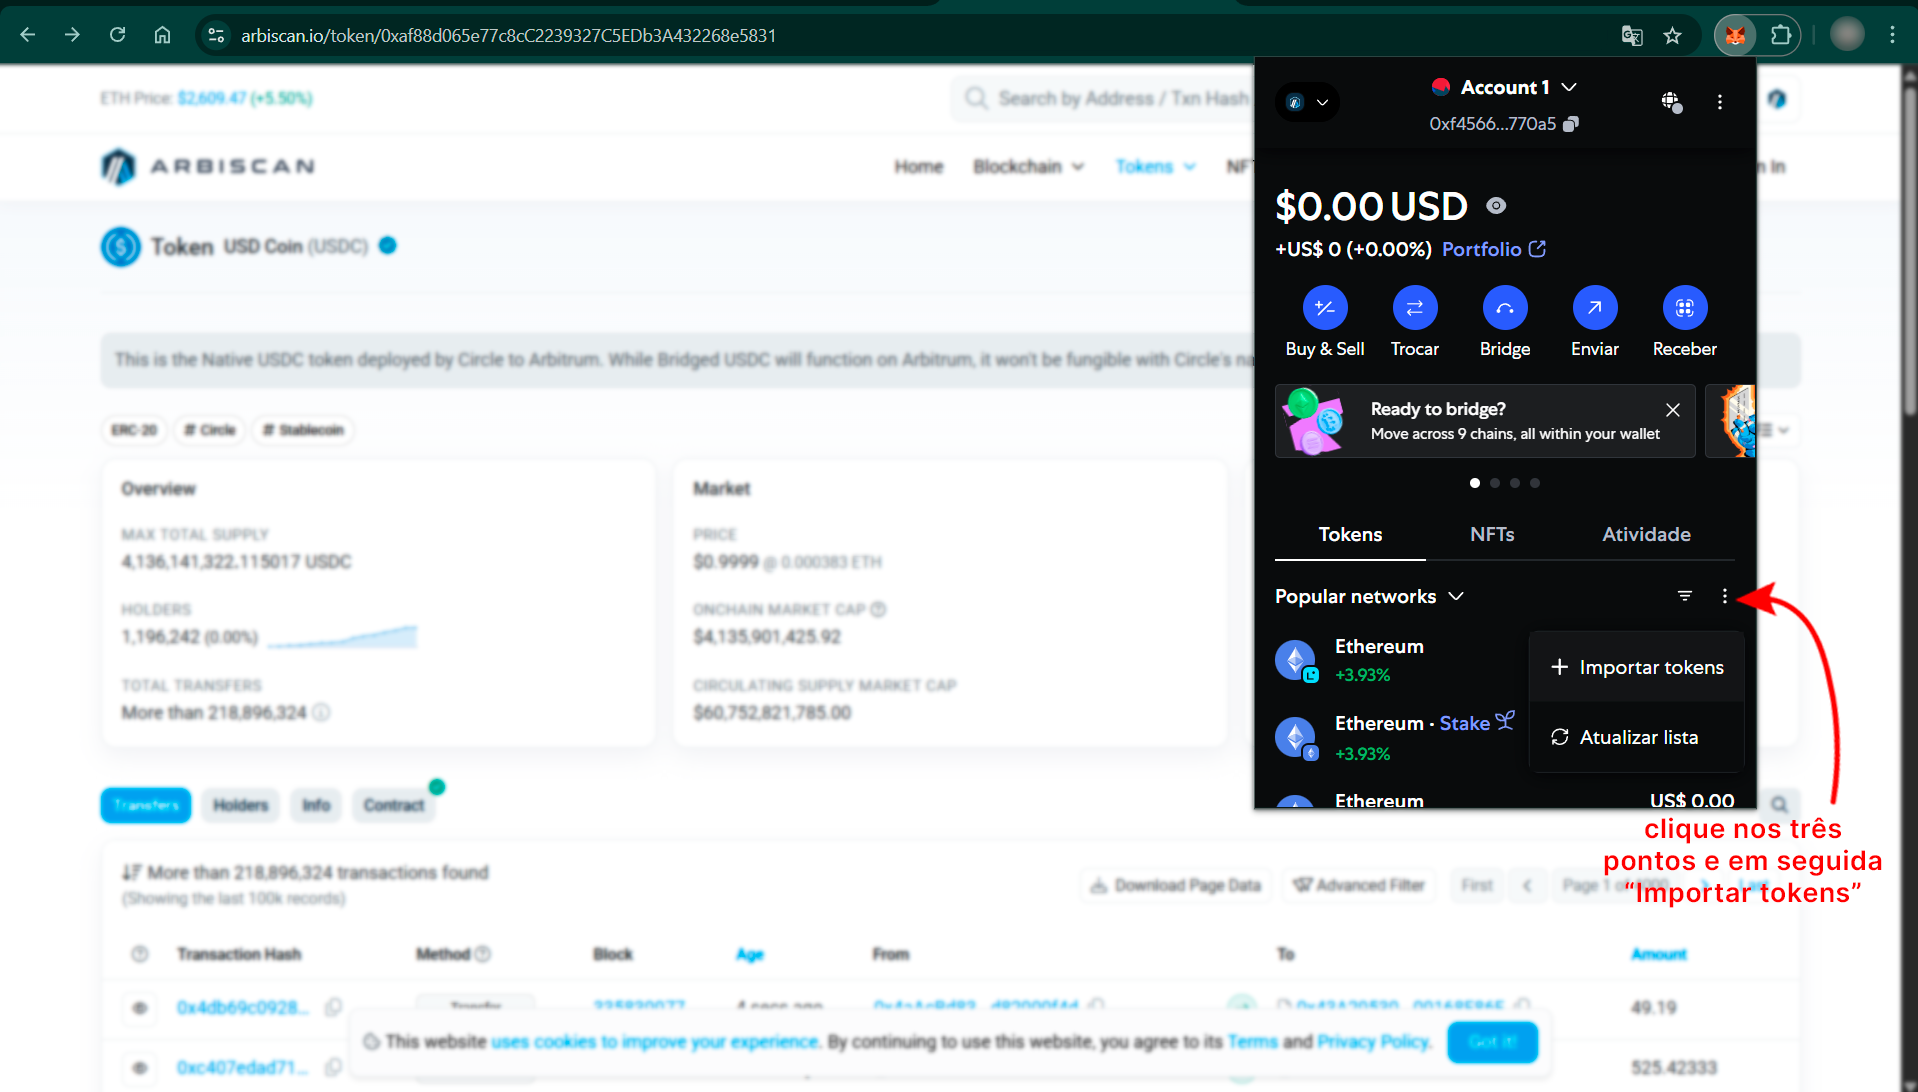The width and height of the screenshot is (1918, 1092).
Task: Click the Stablecoin tag chip
Action: coord(302,430)
